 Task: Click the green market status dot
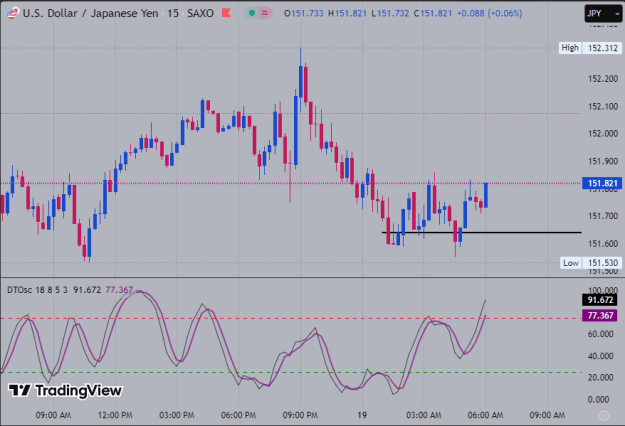(252, 13)
